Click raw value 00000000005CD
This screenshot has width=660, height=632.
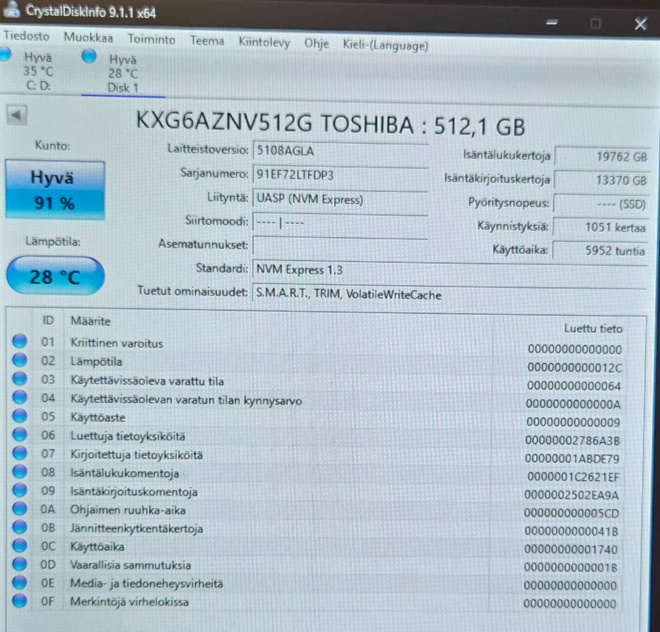(572, 513)
